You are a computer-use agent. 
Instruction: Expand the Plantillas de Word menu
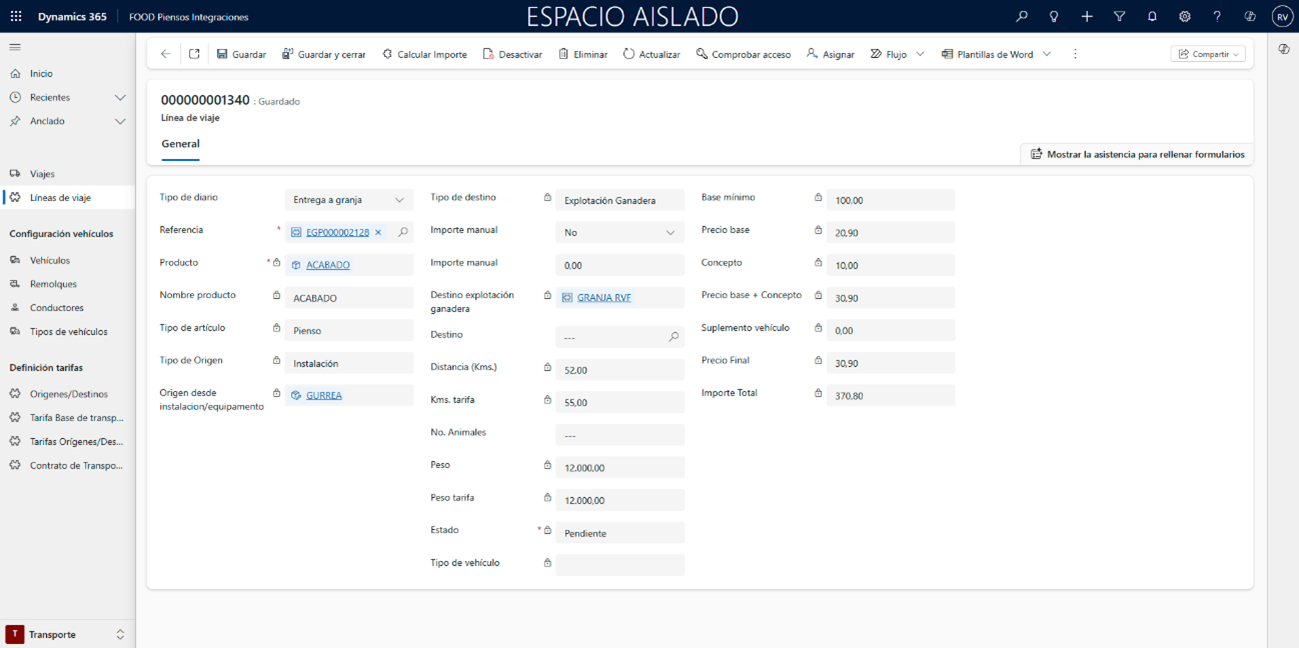[x=1047, y=54]
